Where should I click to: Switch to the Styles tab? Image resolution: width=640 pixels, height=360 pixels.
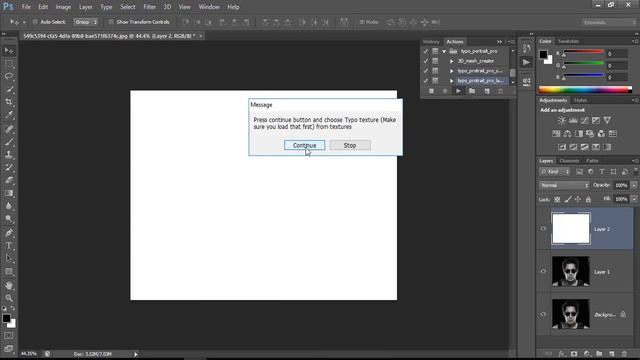tap(580, 100)
